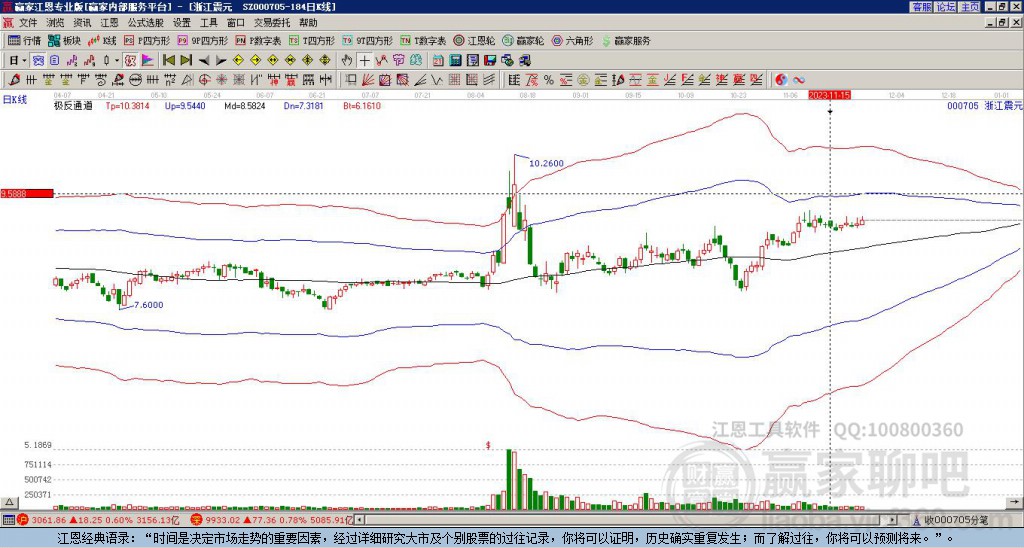Jump to first bar icon
The width and height of the screenshot is (1024, 548).
[x=168, y=61]
